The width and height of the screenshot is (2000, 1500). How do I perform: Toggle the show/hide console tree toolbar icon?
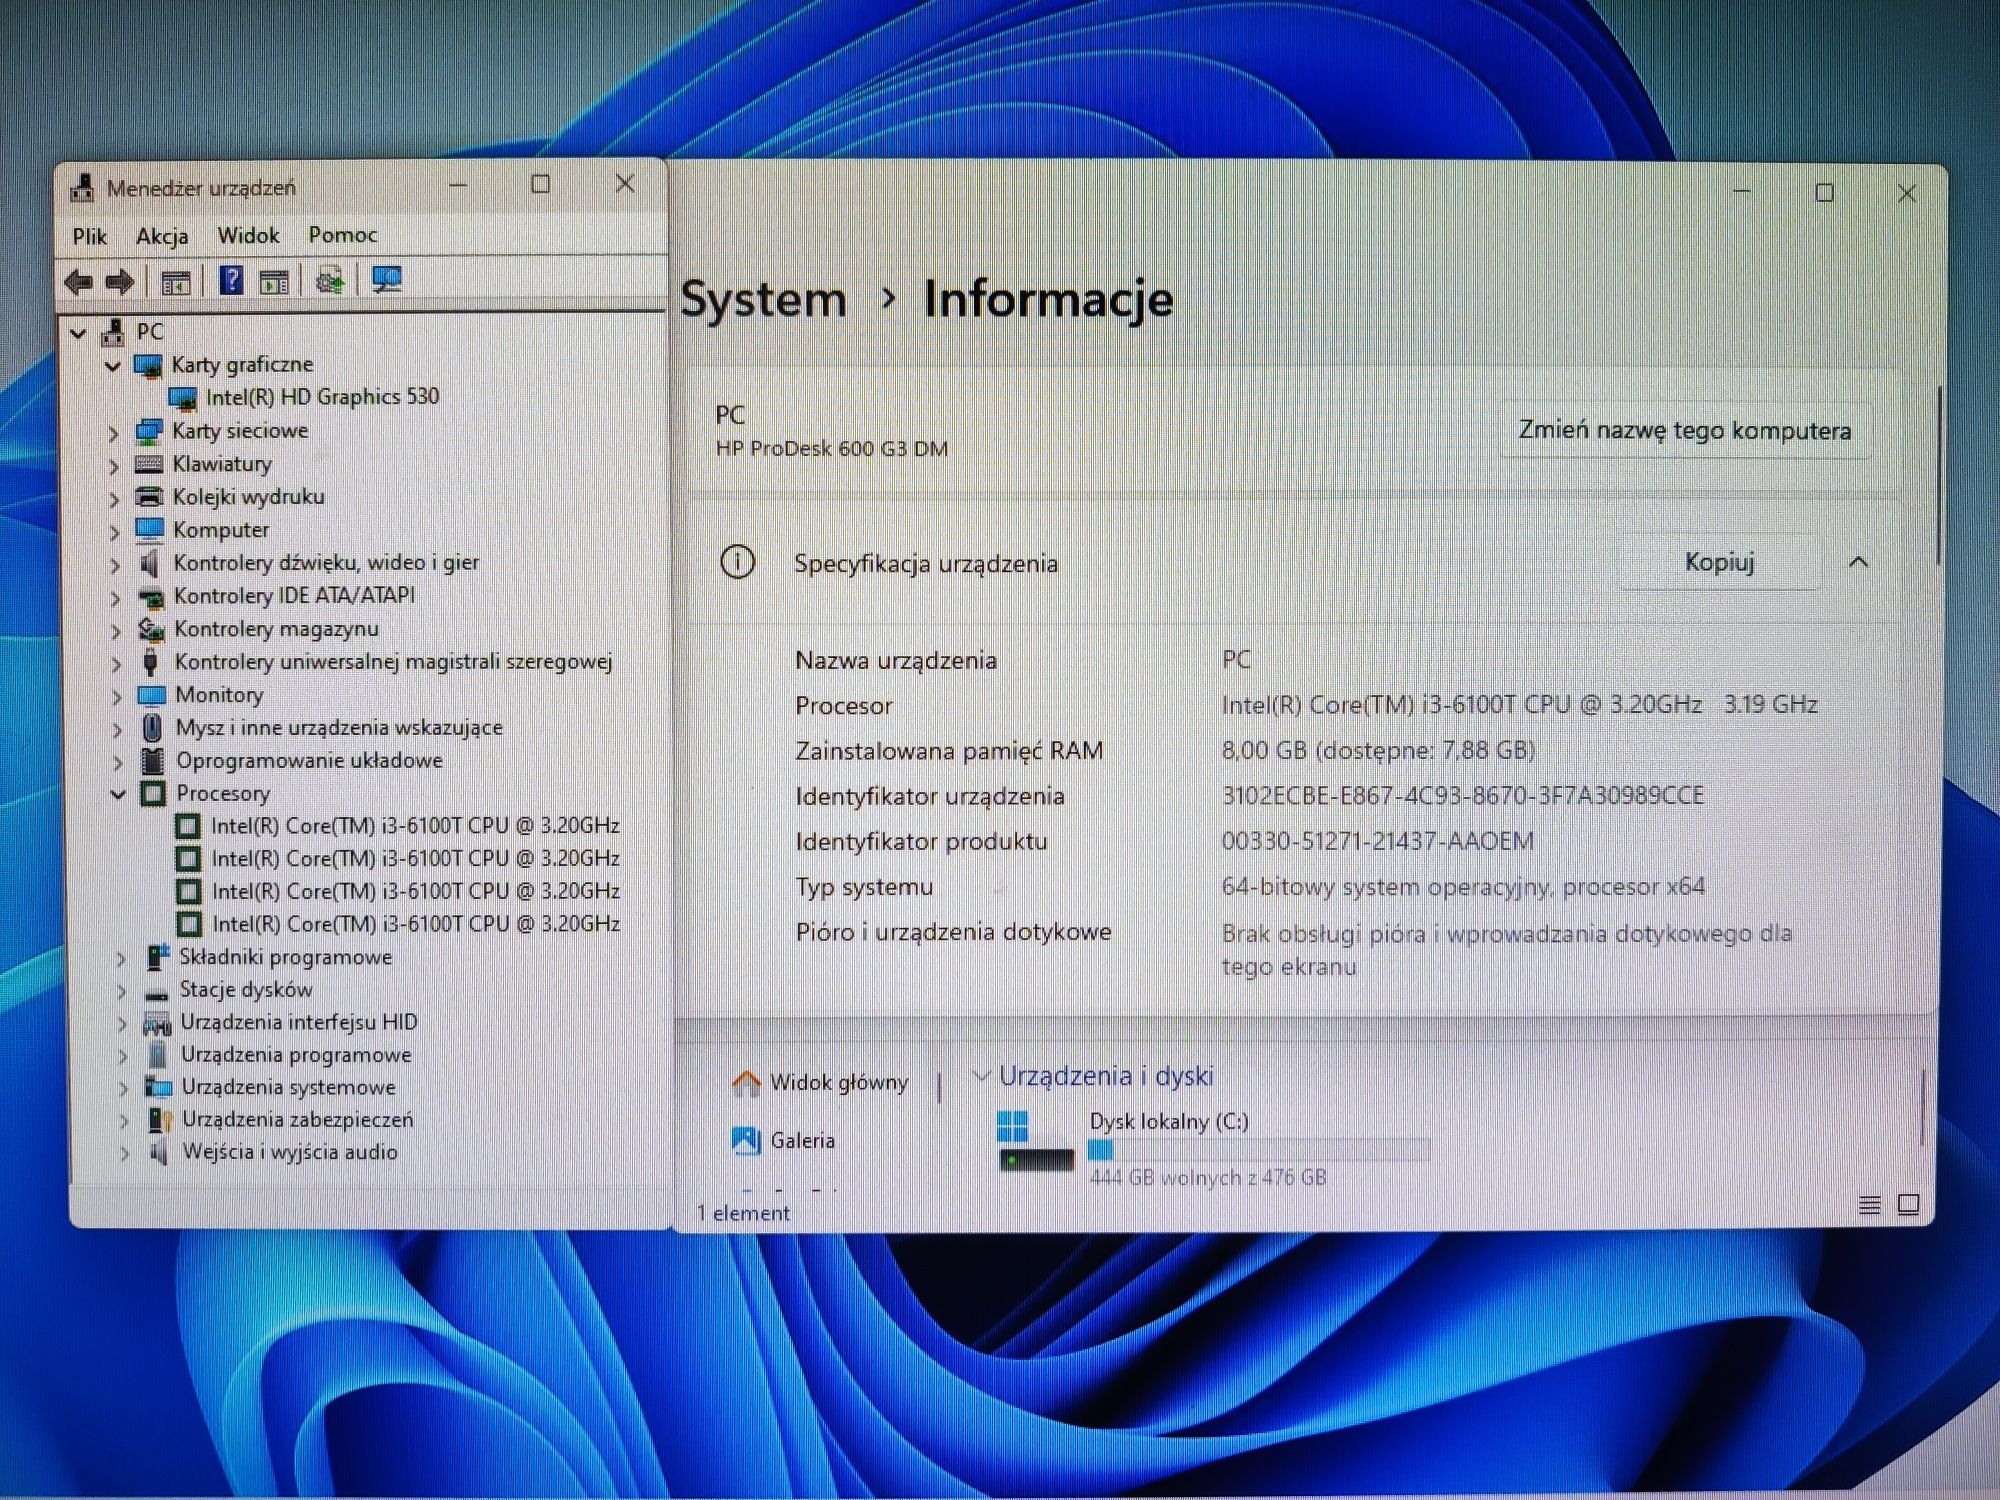(176, 283)
